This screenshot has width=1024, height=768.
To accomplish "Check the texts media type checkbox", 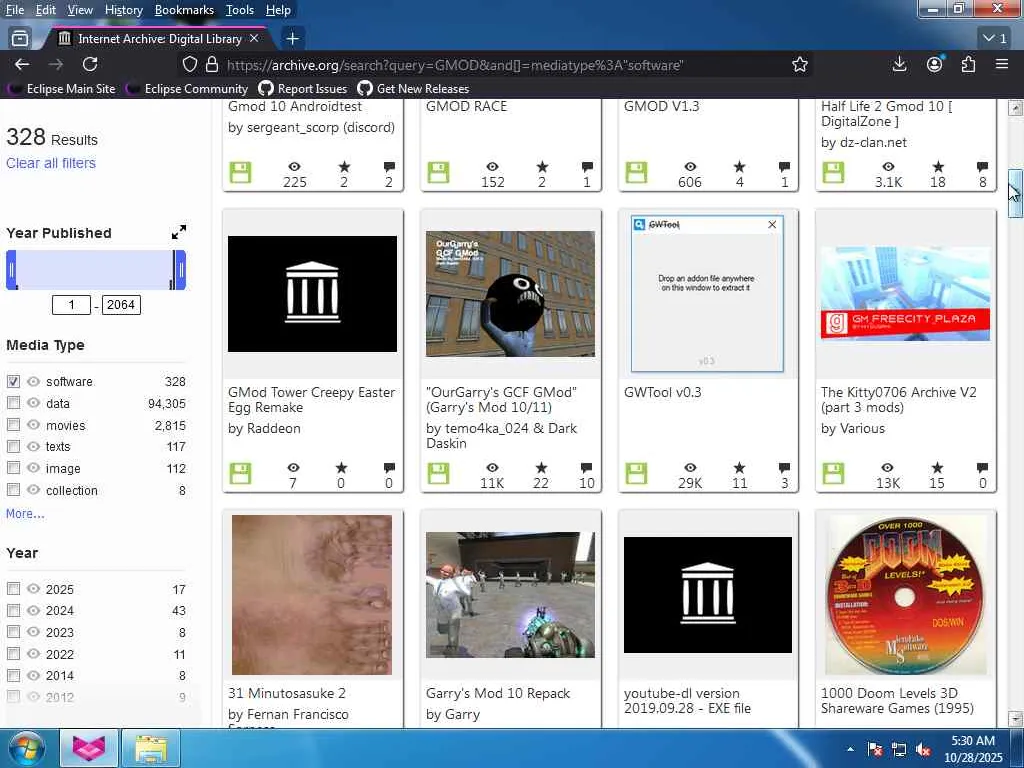I will (x=13, y=446).
